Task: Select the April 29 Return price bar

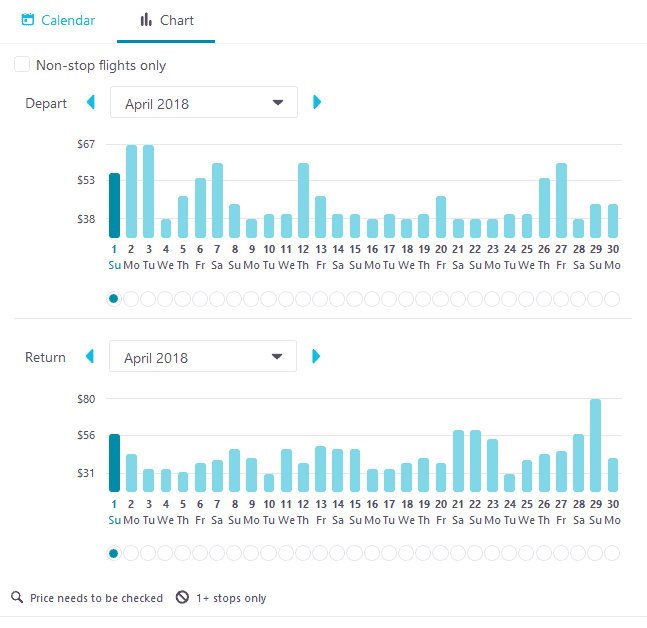Action: pyautogui.click(x=595, y=446)
